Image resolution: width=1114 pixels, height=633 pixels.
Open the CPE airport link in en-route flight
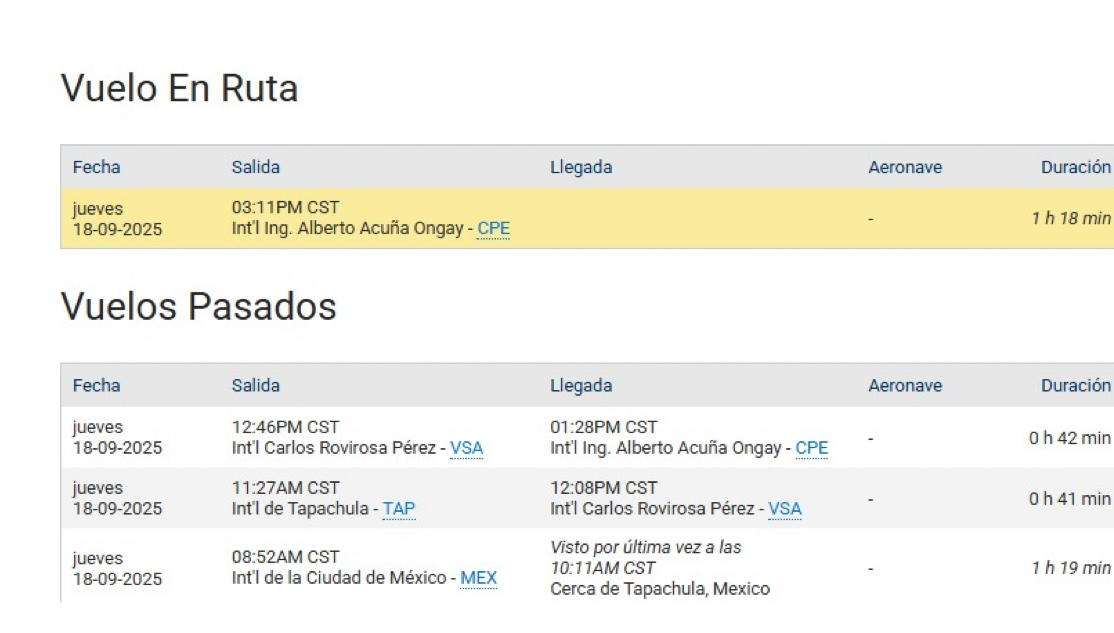(493, 229)
